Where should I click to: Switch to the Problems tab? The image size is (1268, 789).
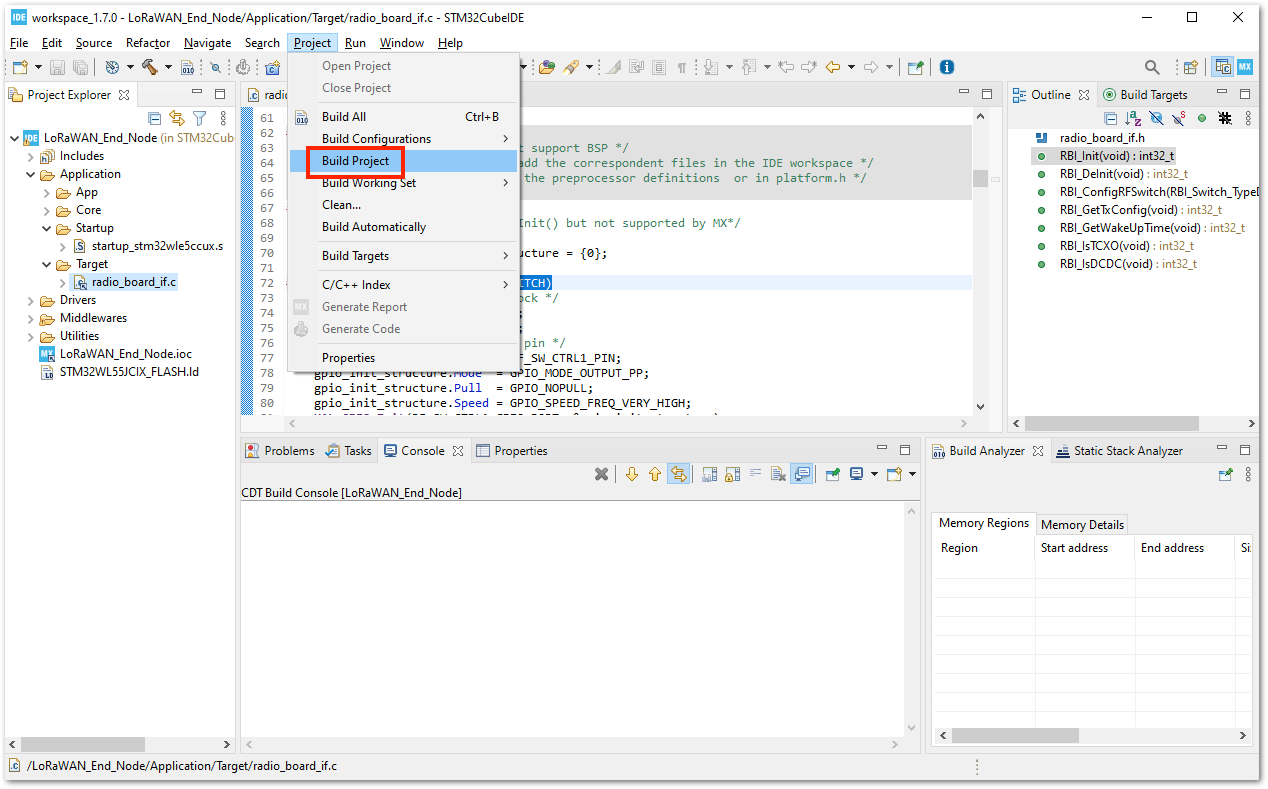[x=280, y=451]
